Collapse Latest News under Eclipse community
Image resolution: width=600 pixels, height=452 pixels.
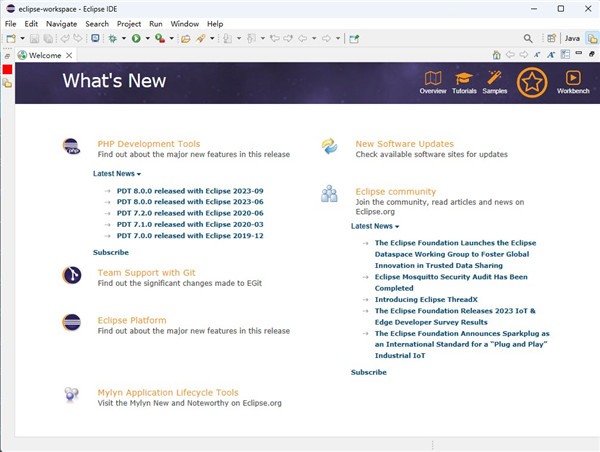tap(374, 226)
